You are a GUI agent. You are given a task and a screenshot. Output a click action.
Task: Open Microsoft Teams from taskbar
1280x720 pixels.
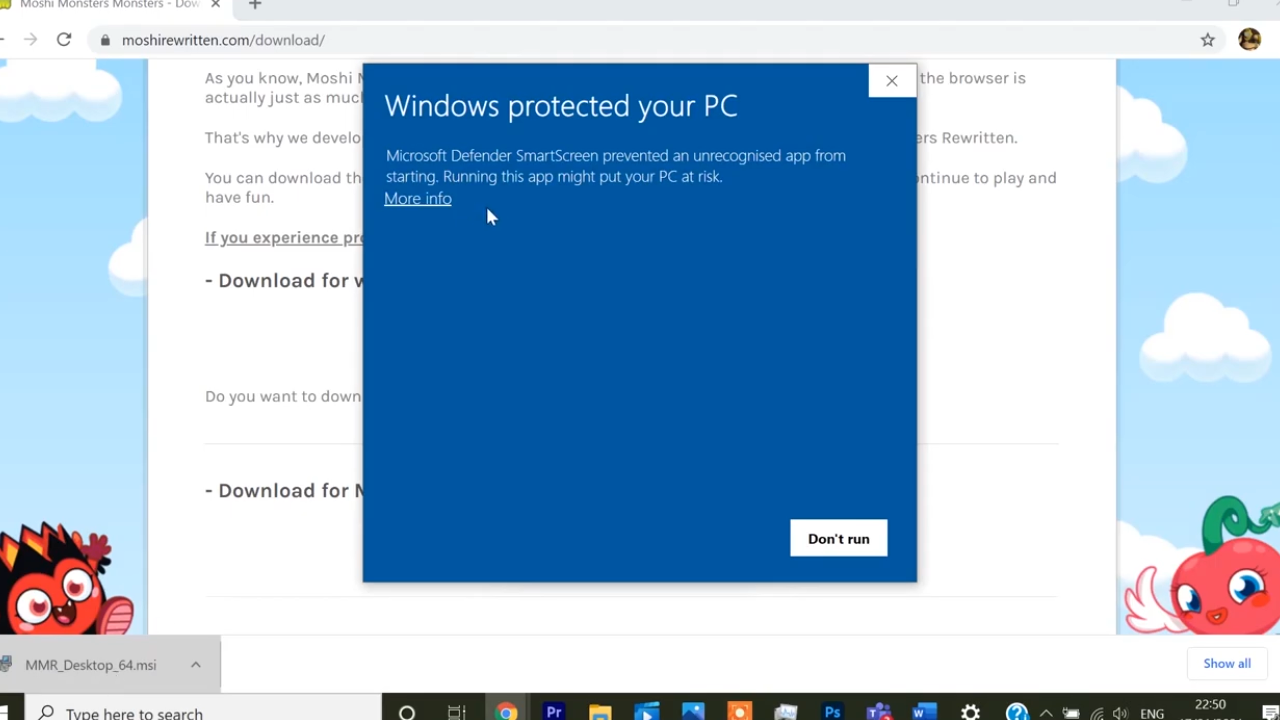[879, 712]
